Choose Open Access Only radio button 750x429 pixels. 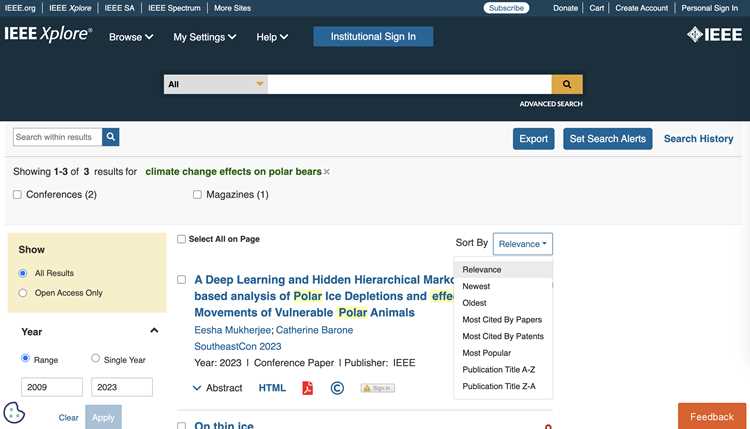(22, 293)
